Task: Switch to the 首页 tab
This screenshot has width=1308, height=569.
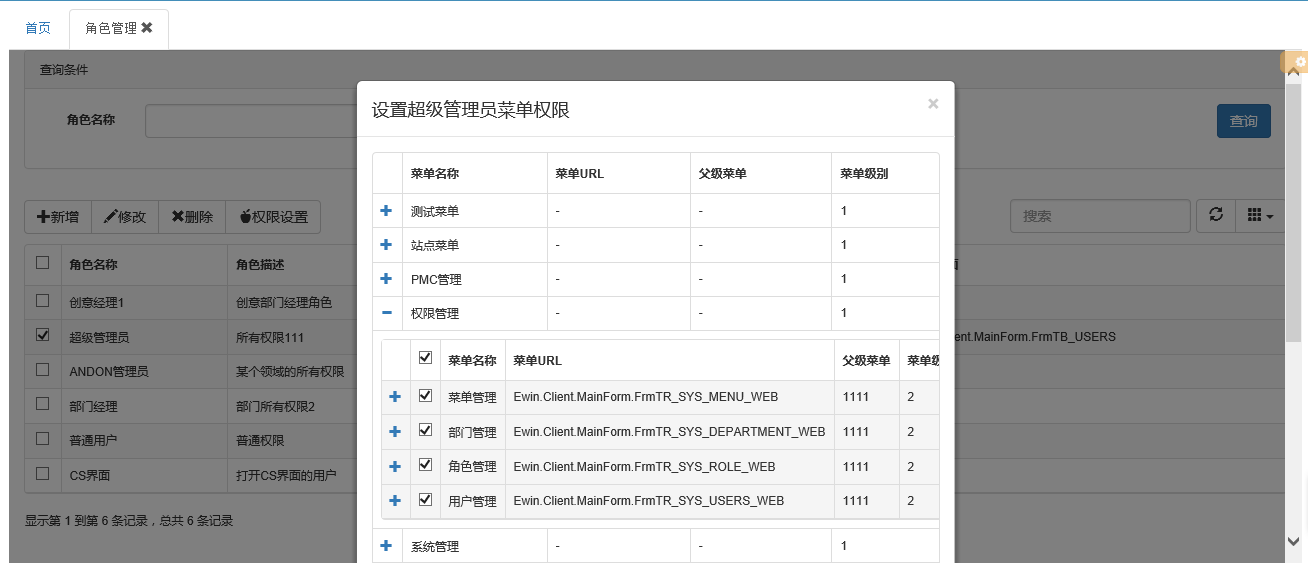Action: pyautogui.click(x=38, y=28)
